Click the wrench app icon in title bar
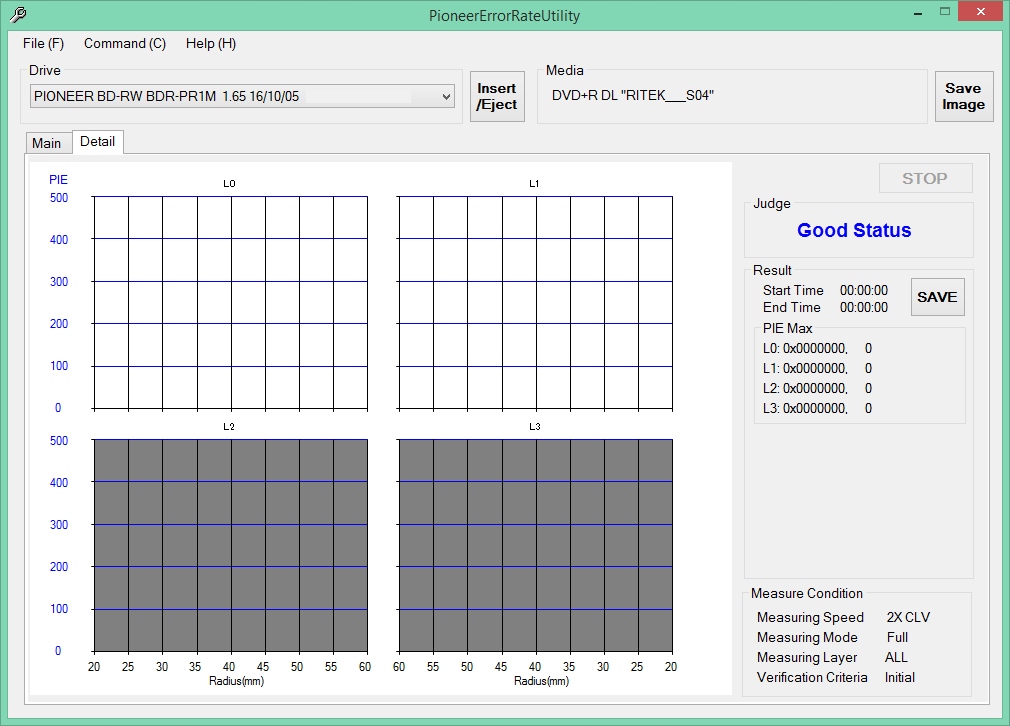1010x726 pixels. [17, 15]
